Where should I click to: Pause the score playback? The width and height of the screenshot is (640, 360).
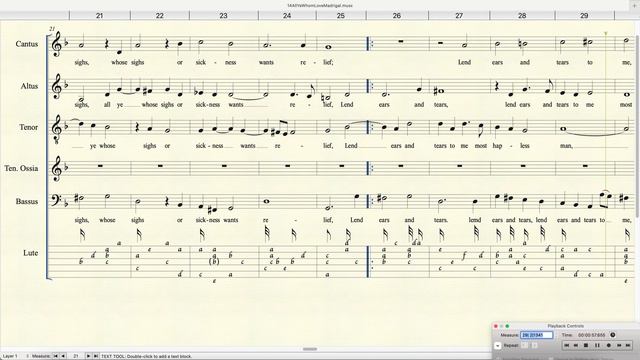click(597, 345)
